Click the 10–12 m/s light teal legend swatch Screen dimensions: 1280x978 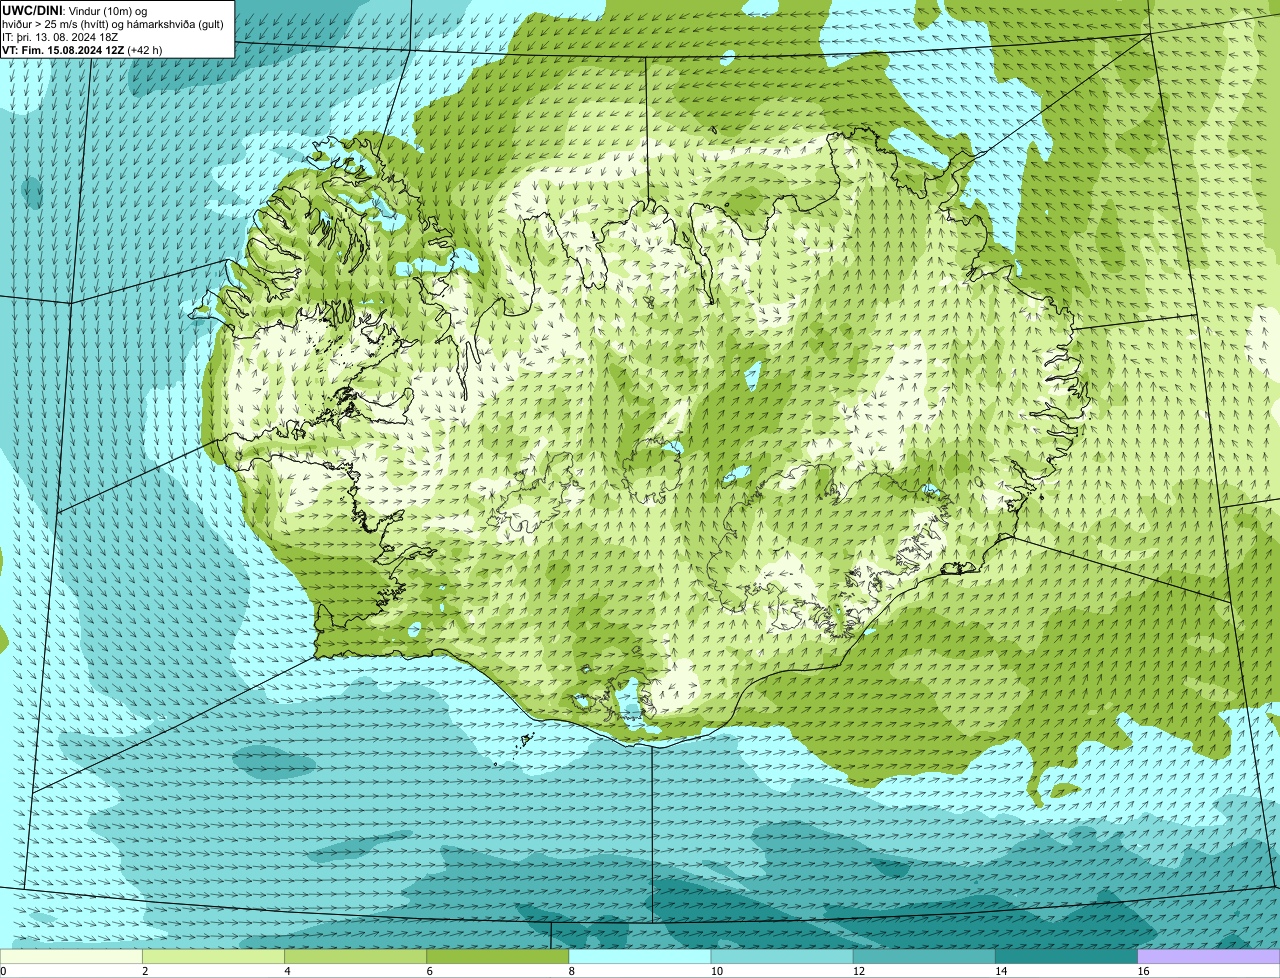[x=782, y=956]
